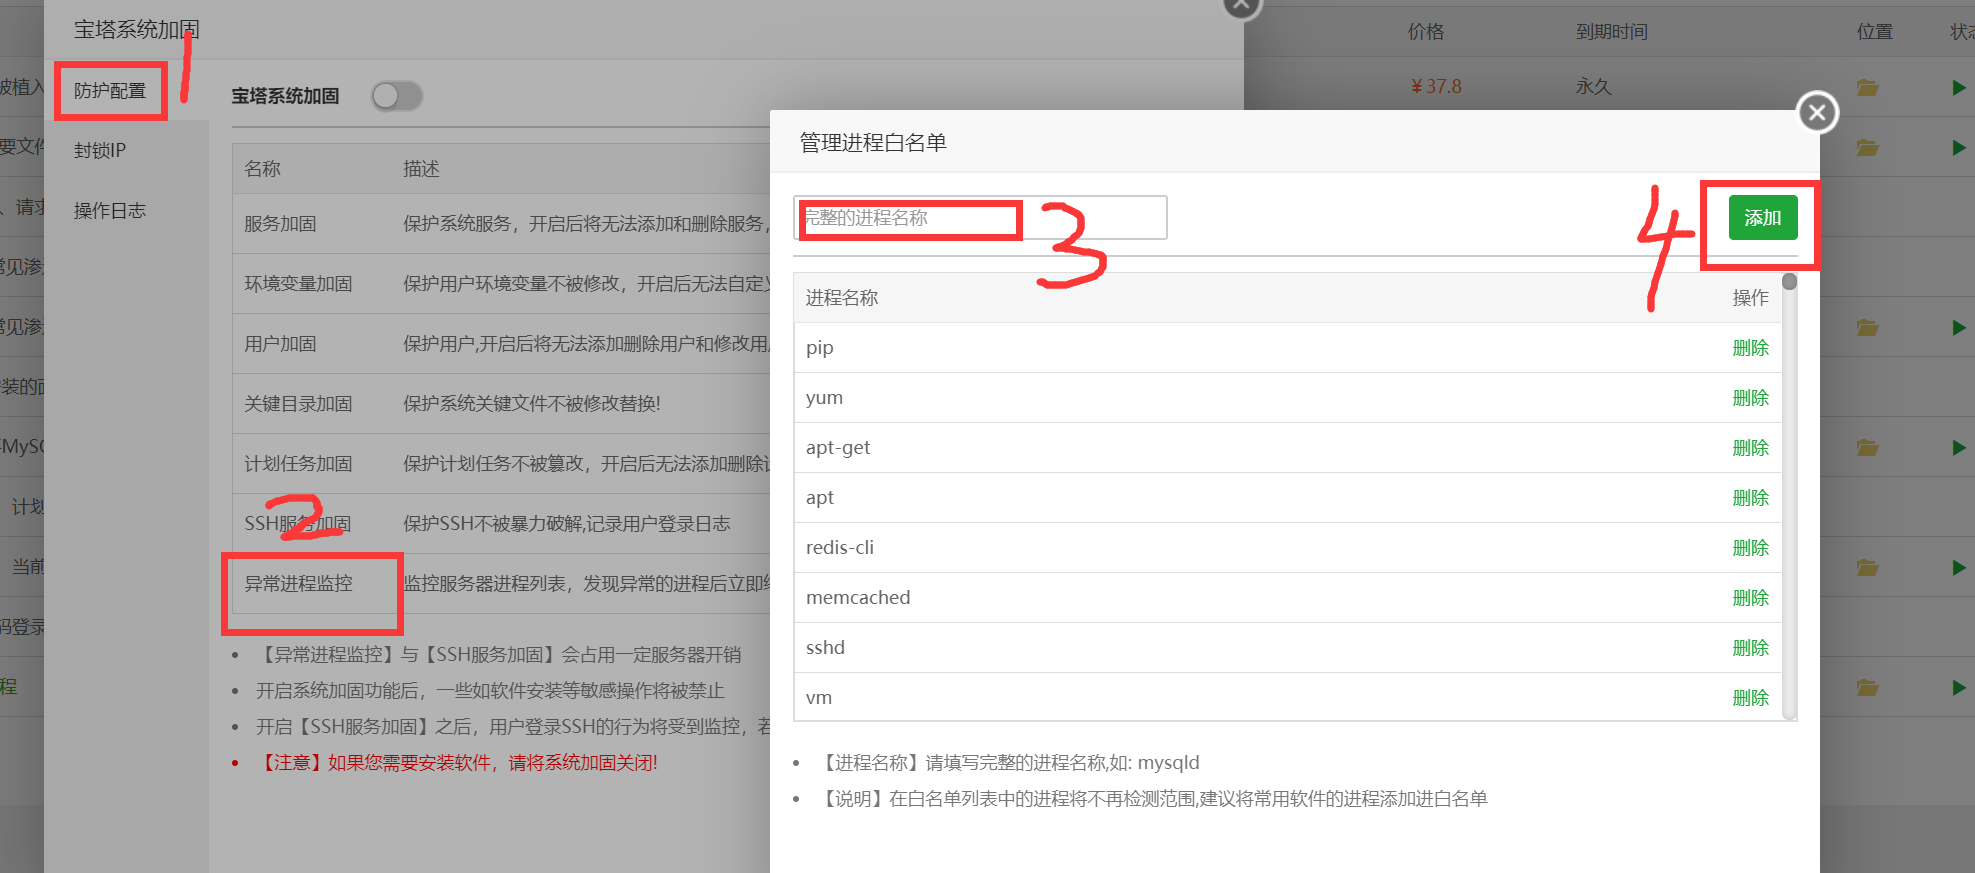Remove apt-get via its 删除 link
Screen dimensions: 1975x873
point(1751,448)
